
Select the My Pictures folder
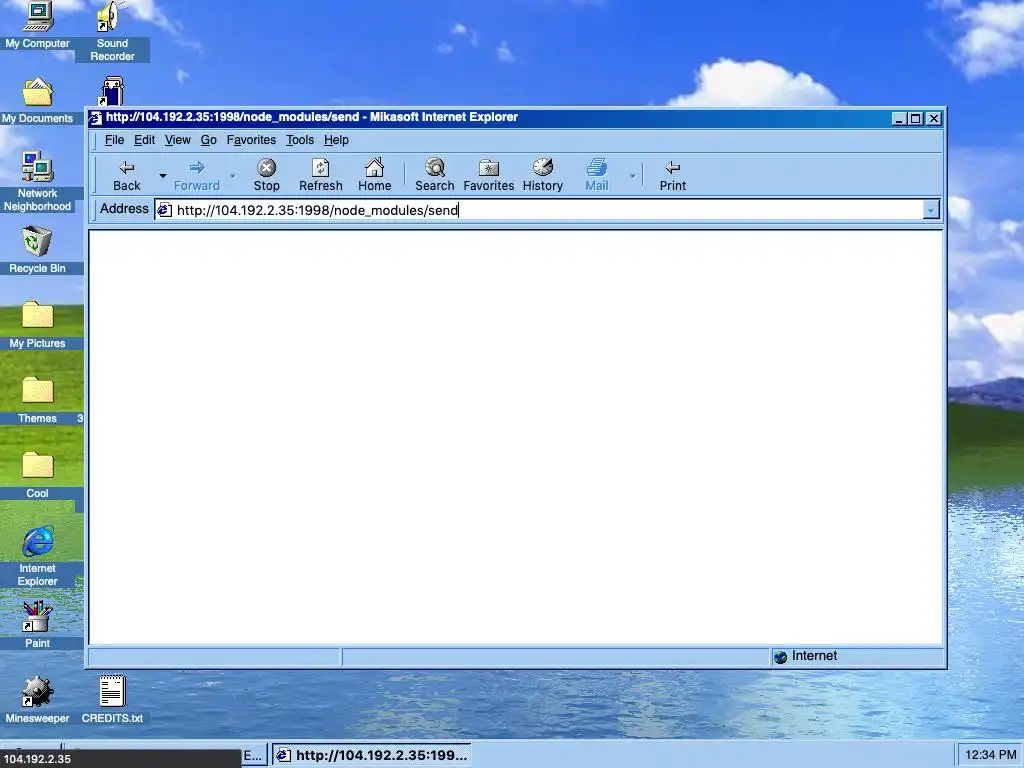tap(37, 325)
